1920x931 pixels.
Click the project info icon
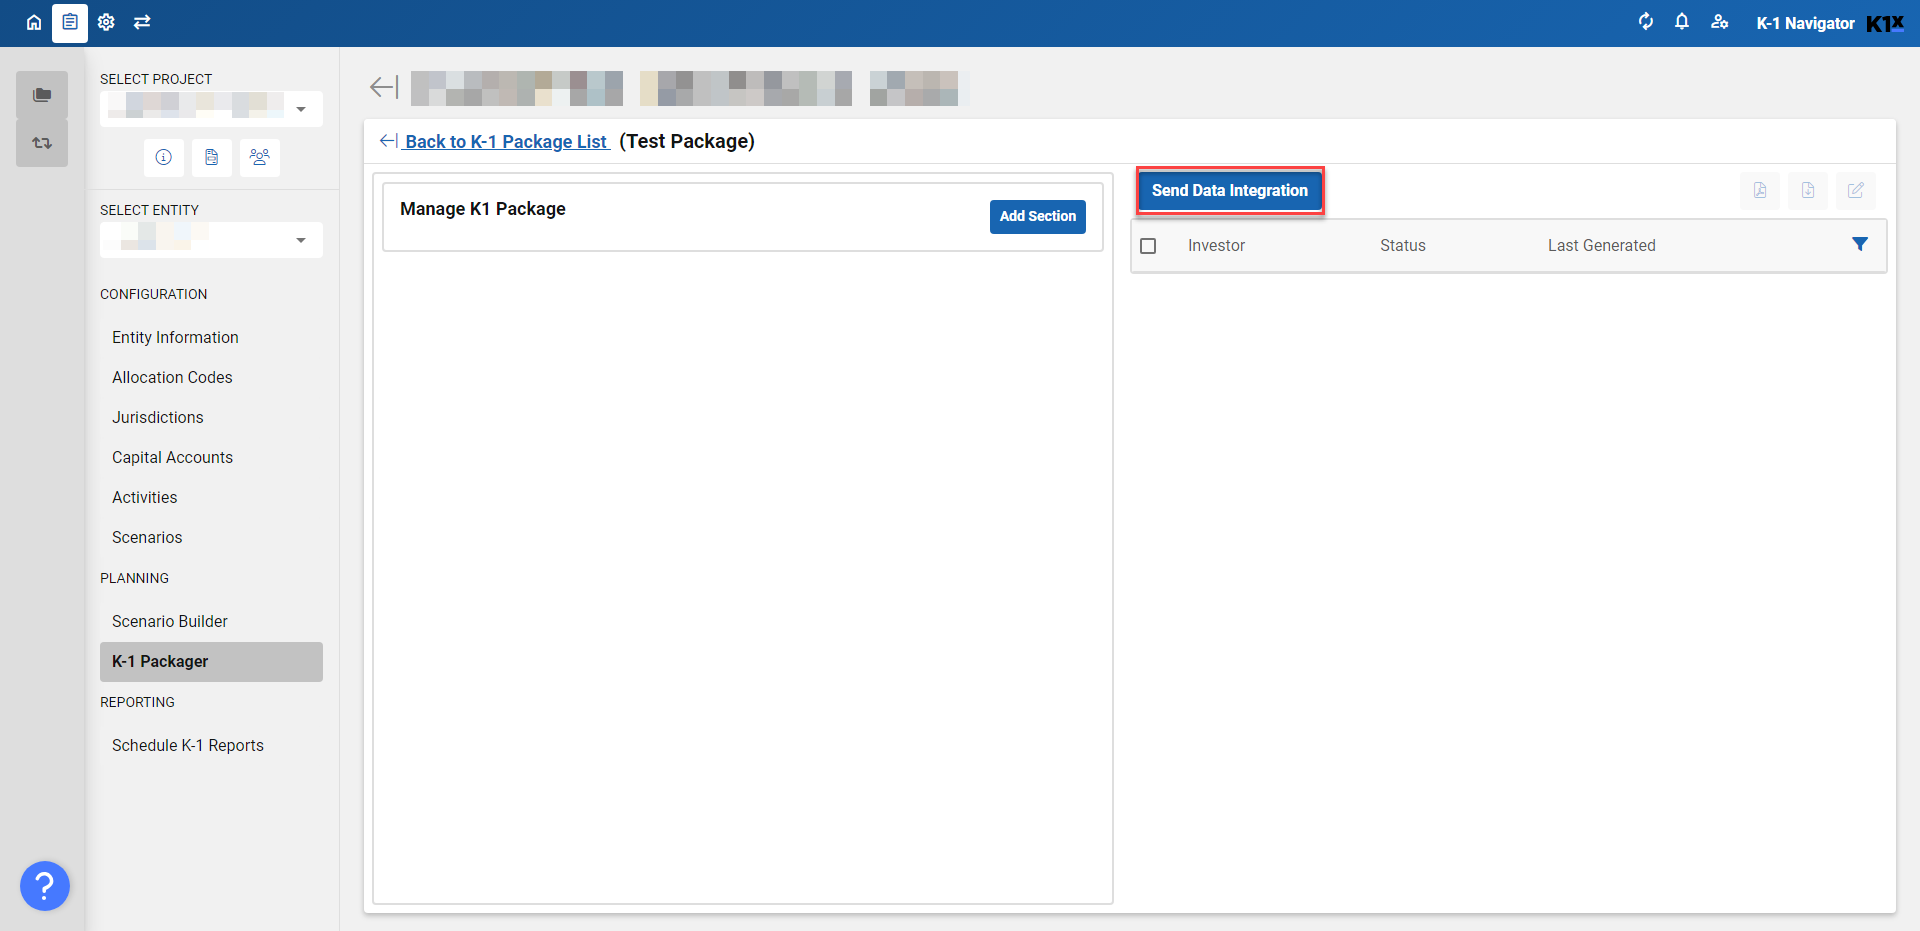[164, 157]
